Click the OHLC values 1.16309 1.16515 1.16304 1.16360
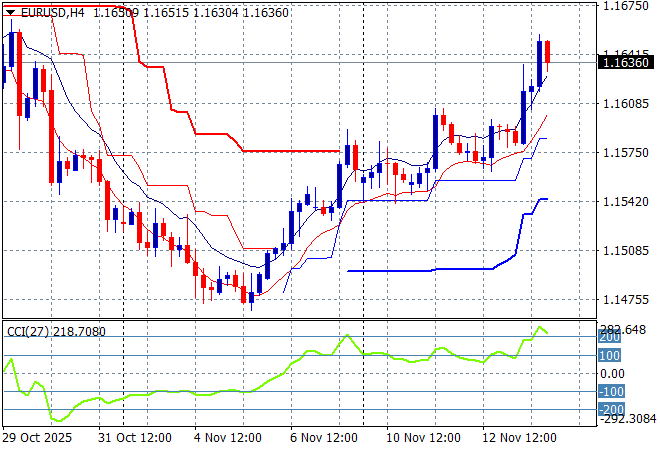The height and width of the screenshot is (450, 660). [x=191, y=13]
